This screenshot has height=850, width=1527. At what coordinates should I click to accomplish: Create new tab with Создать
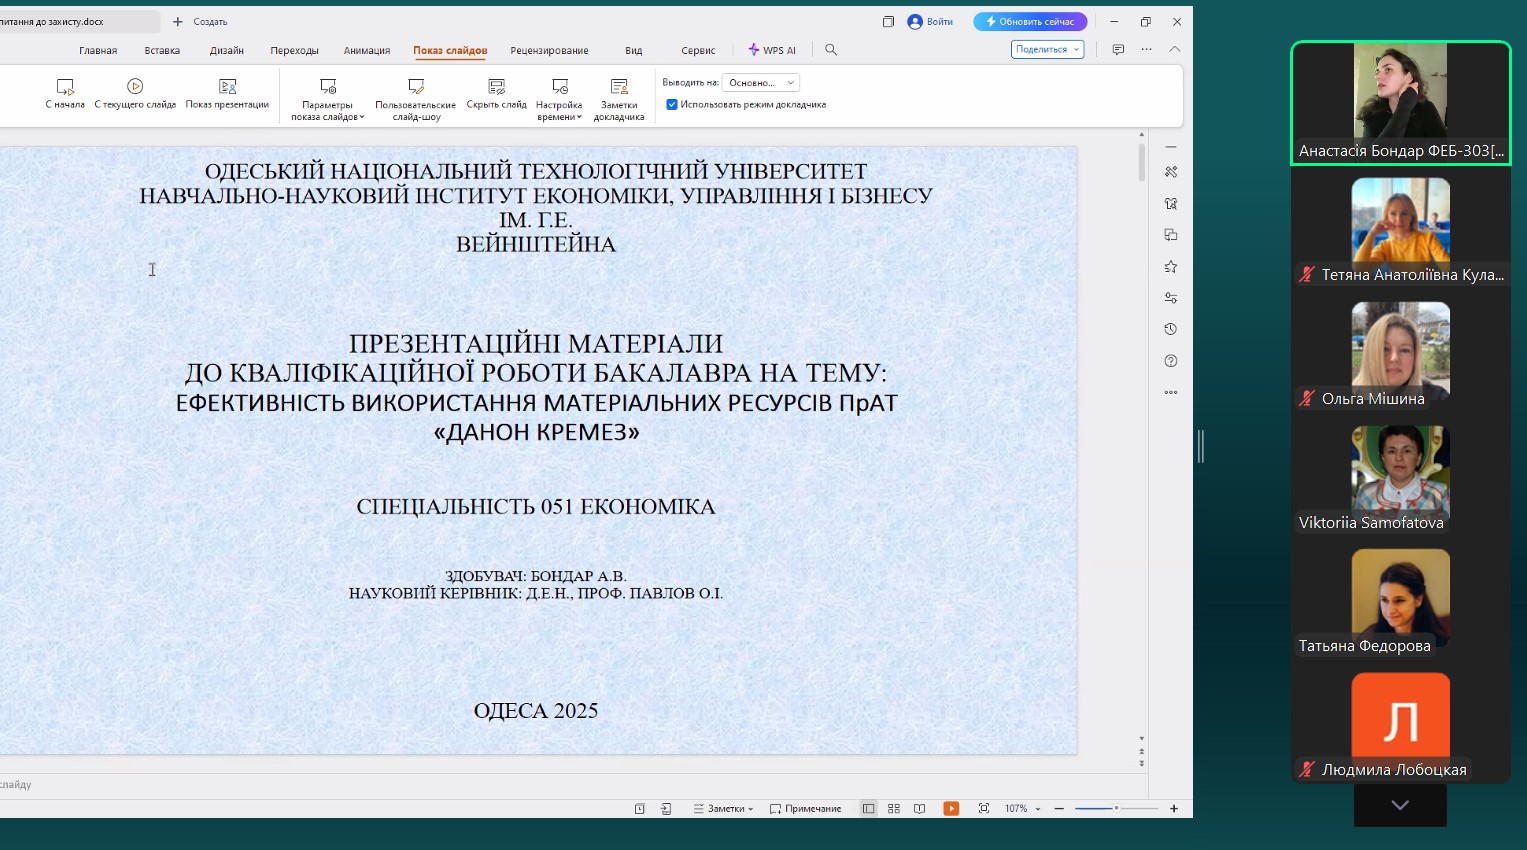coord(200,21)
